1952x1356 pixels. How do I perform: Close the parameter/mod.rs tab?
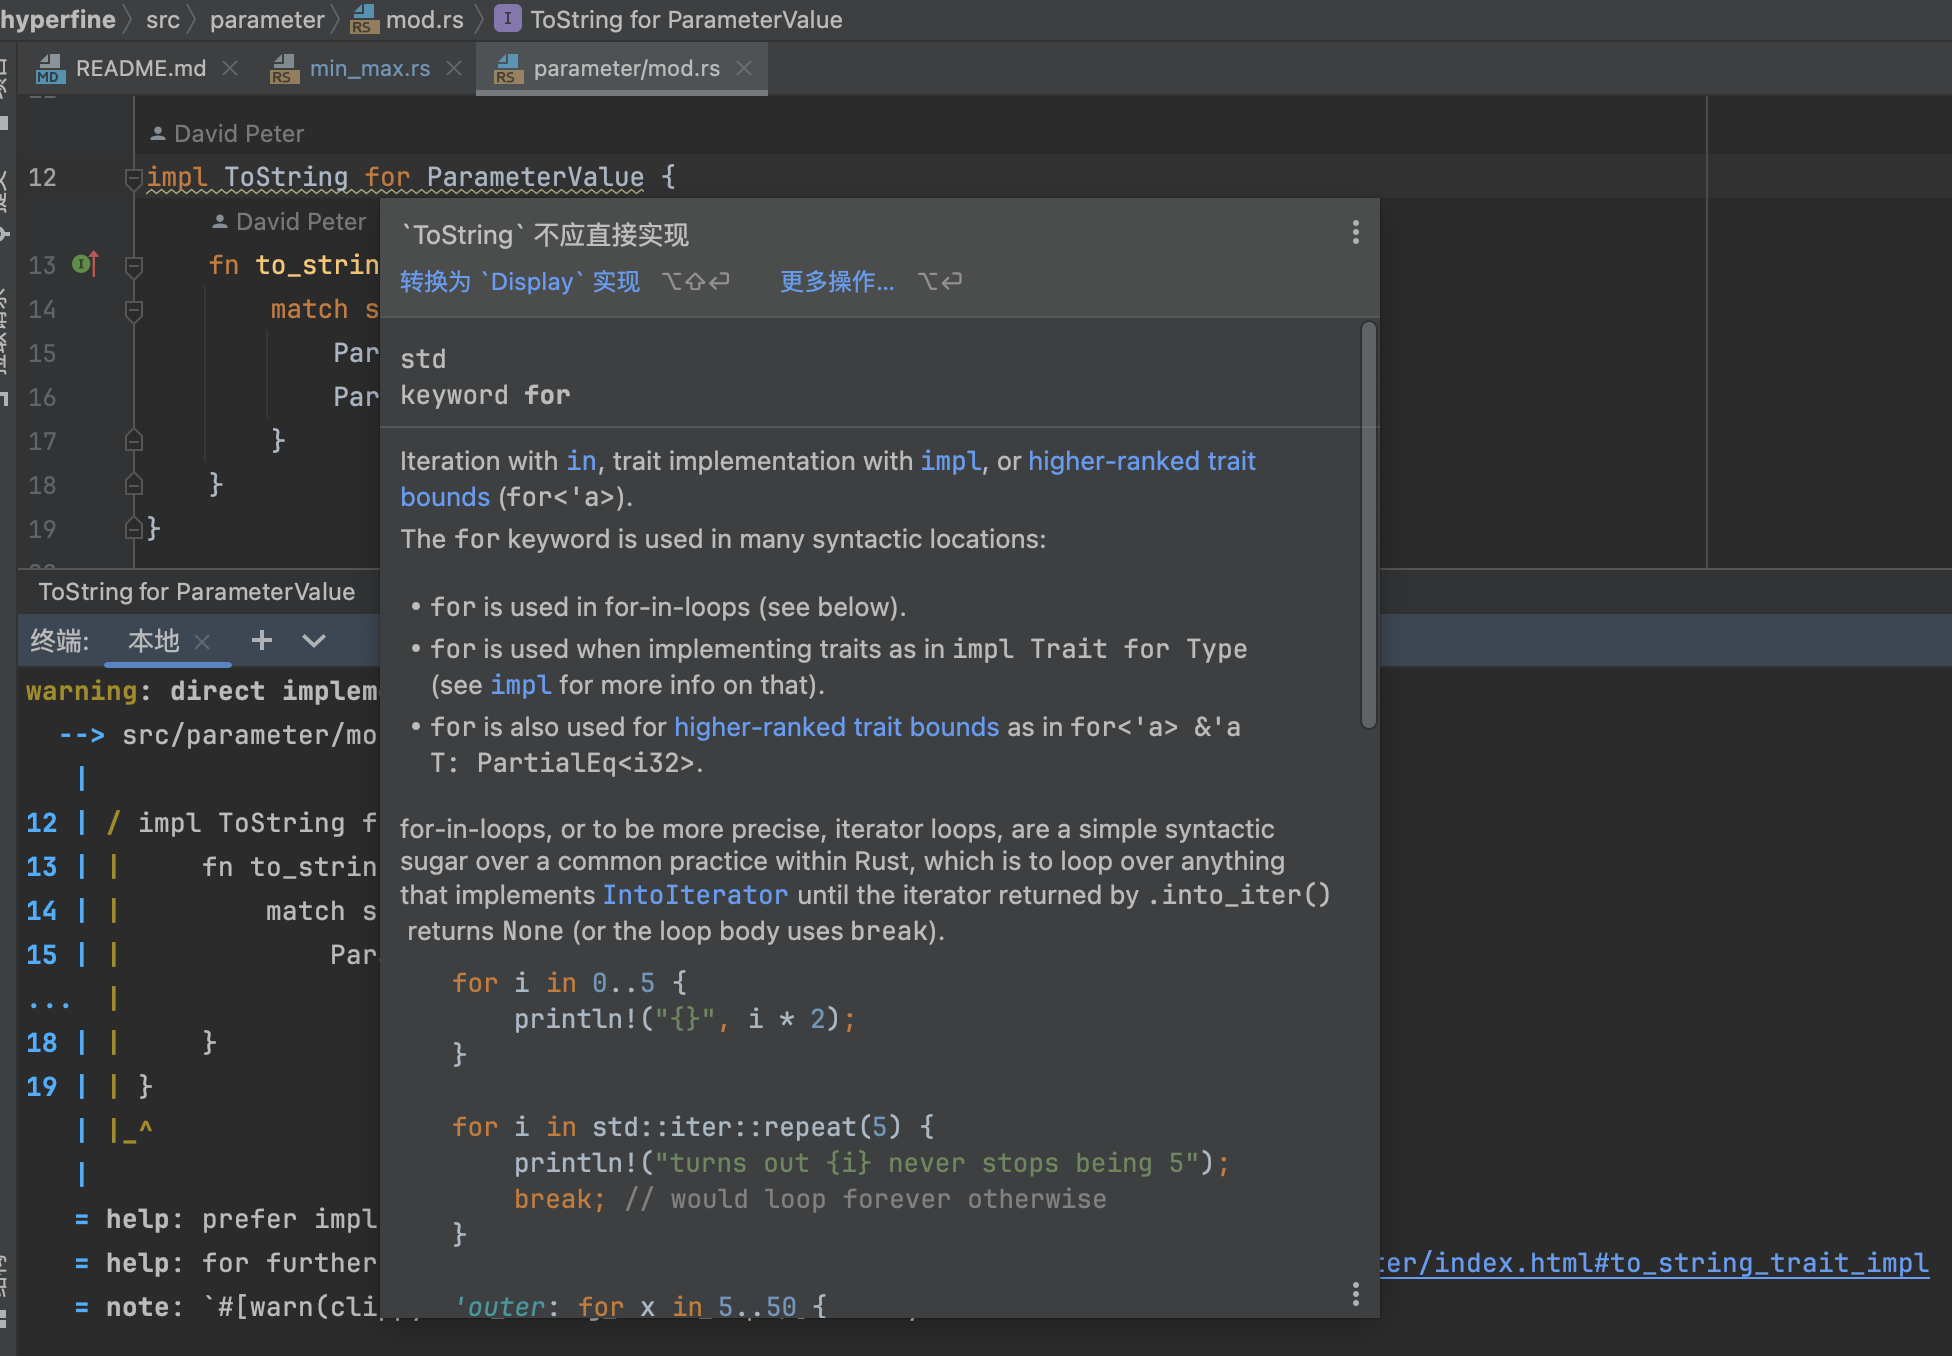(744, 68)
